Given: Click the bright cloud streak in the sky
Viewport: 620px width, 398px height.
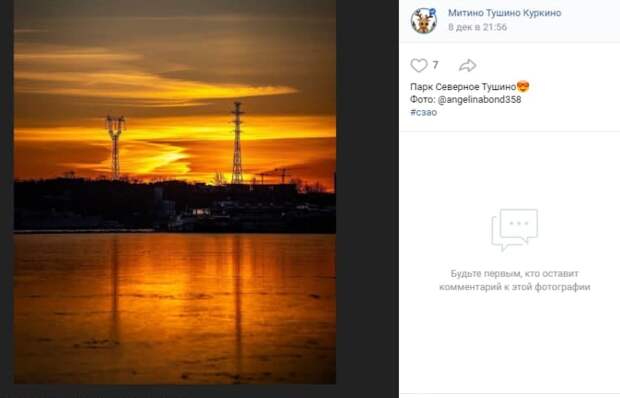Looking at the screenshot, I should 158,87.
